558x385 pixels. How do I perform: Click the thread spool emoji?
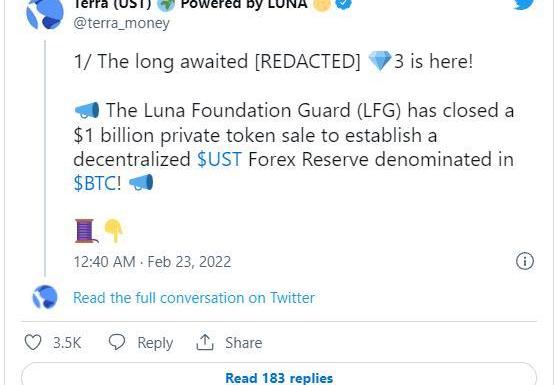[86, 231]
